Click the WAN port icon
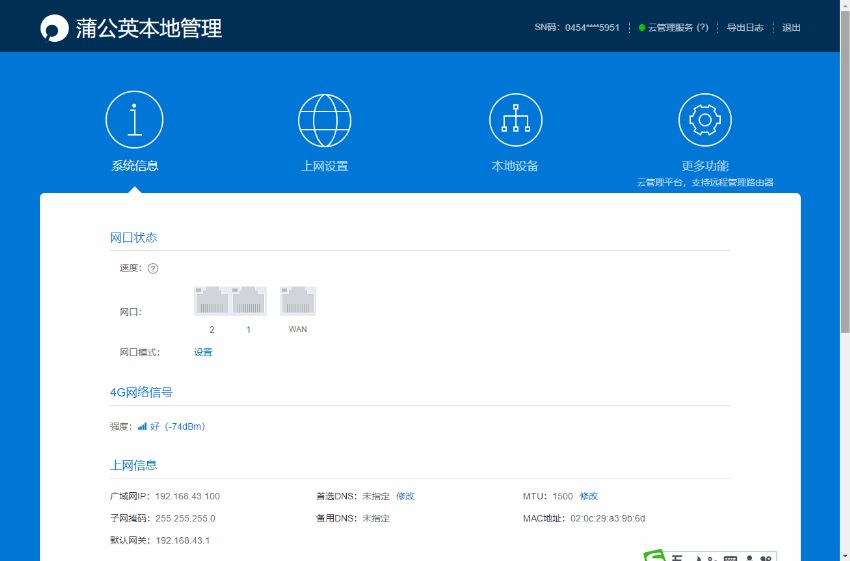 tap(298, 301)
